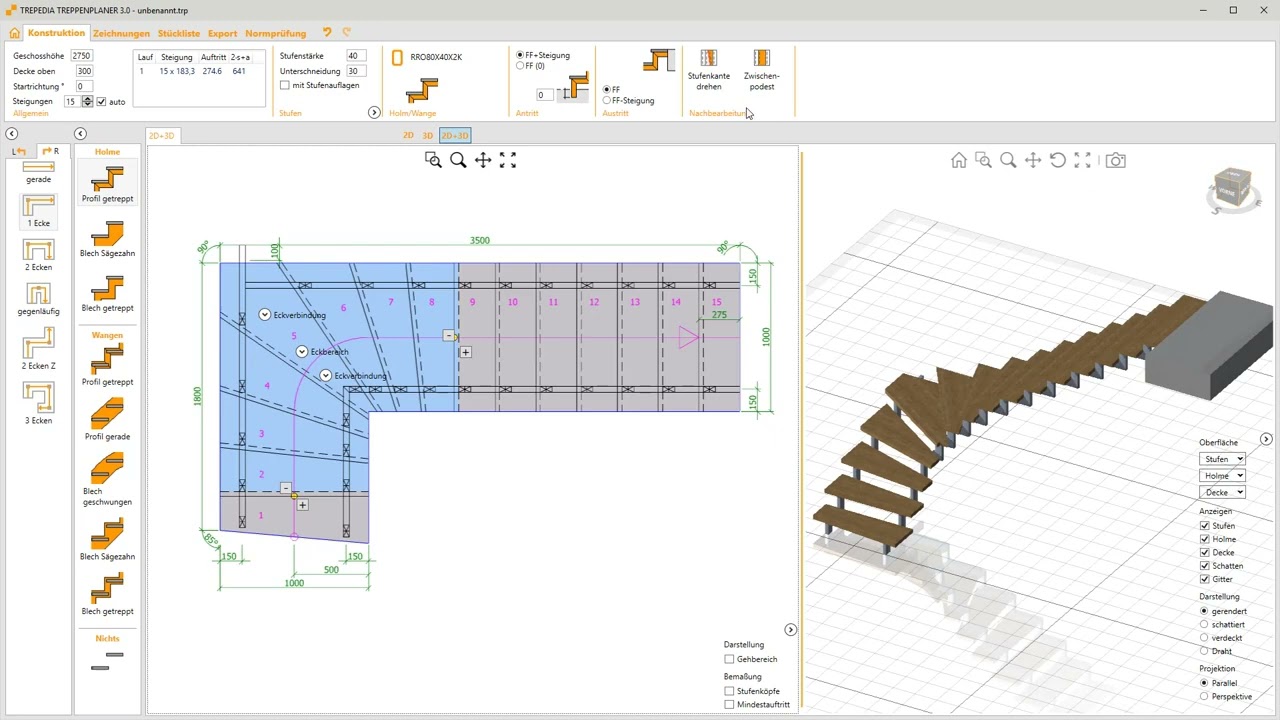Click magnifier zoom icon in 2D view
Image resolution: width=1280 pixels, height=720 pixels.
pos(458,160)
